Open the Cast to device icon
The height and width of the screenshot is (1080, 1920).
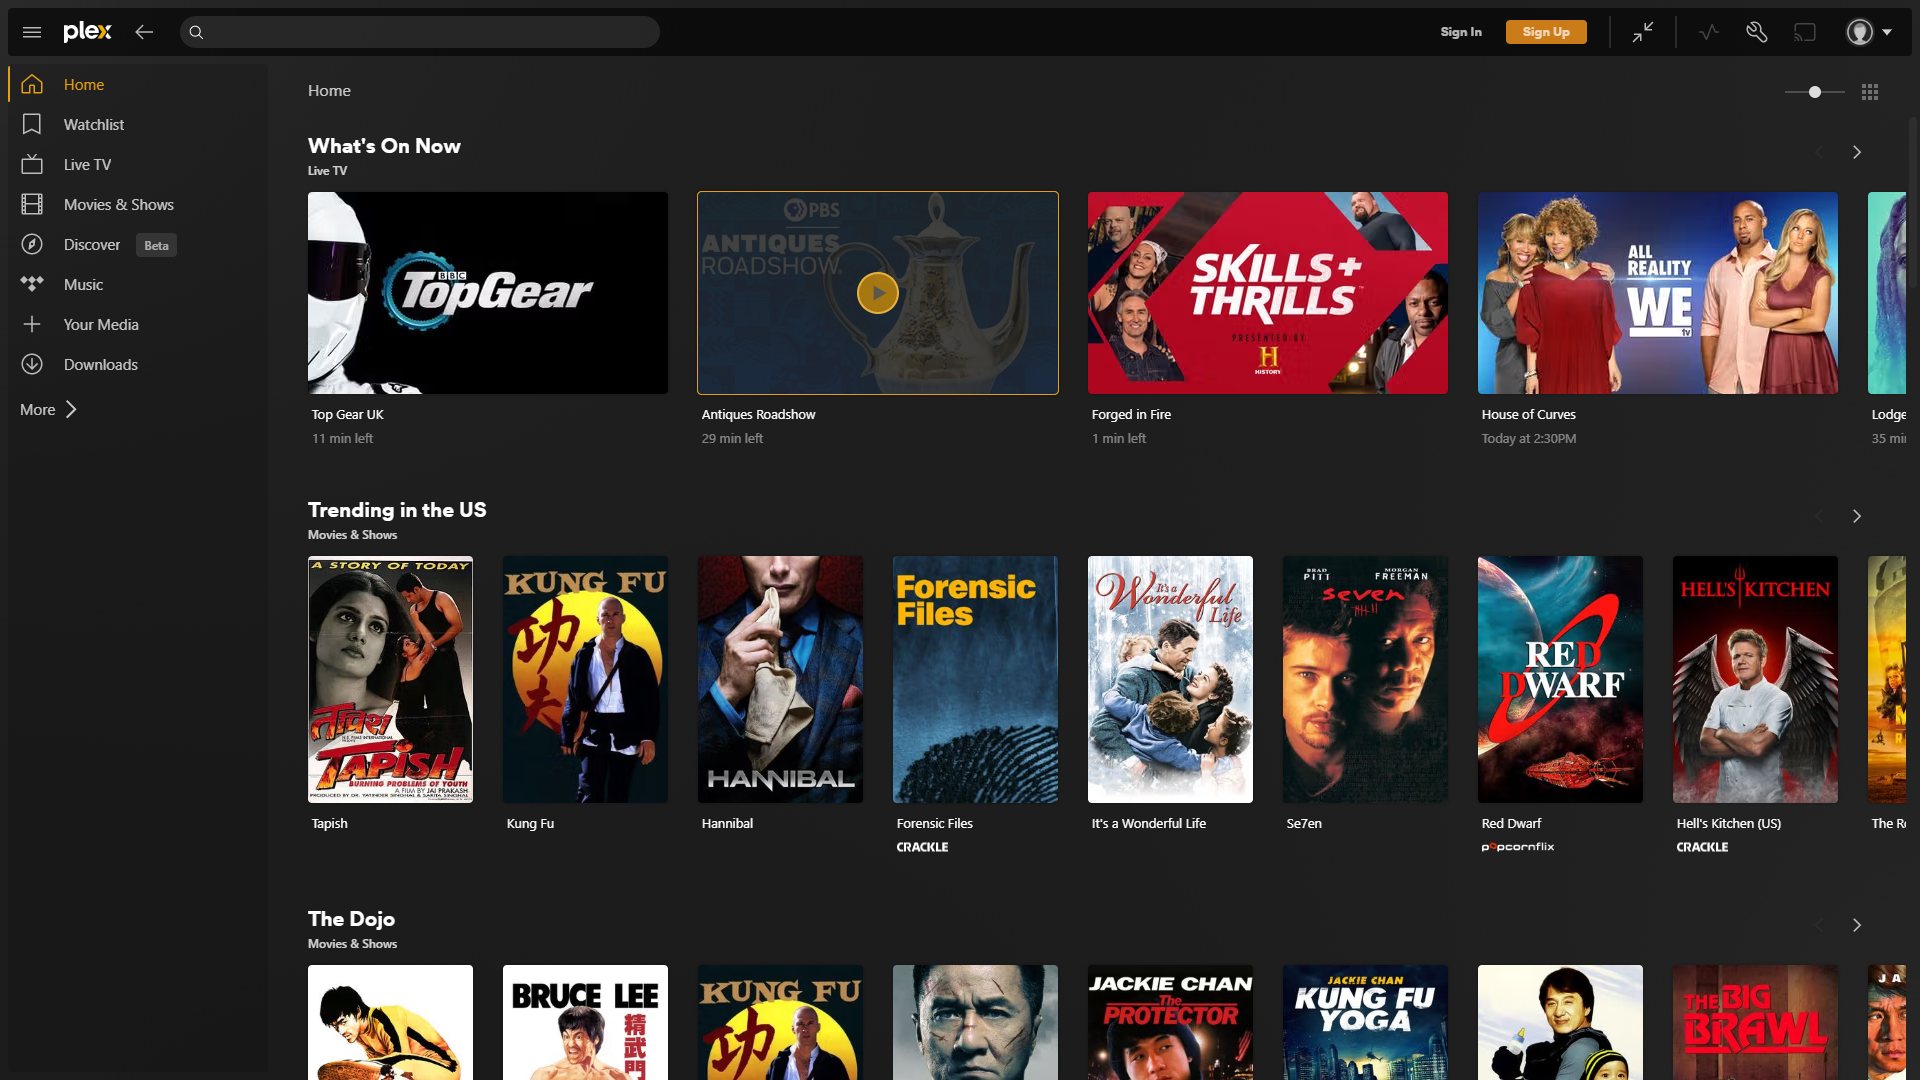pyautogui.click(x=1805, y=31)
